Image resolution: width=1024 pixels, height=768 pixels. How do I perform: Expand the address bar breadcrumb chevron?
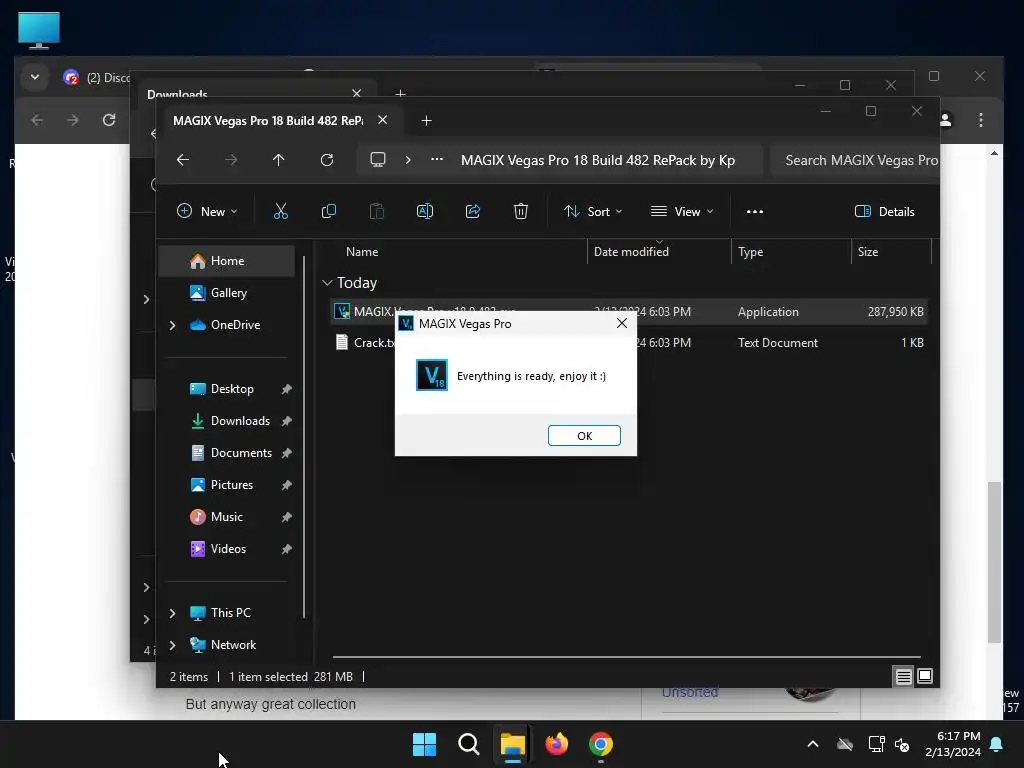tap(408, 160)
